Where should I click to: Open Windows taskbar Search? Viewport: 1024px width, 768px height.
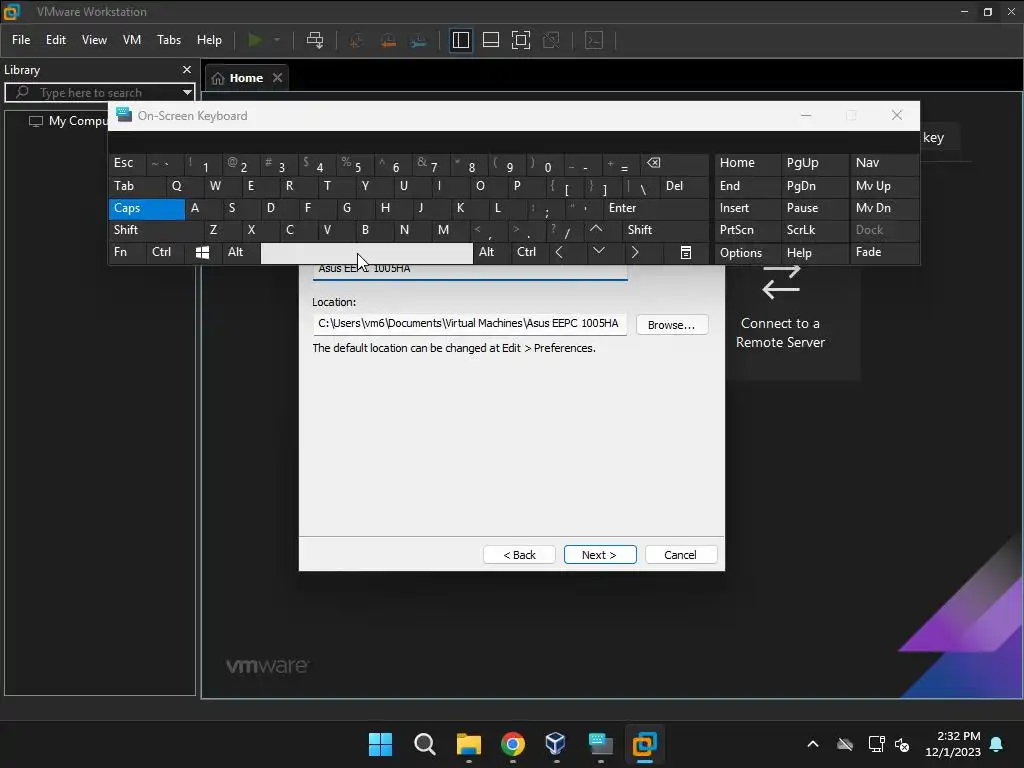coord(424,744)
